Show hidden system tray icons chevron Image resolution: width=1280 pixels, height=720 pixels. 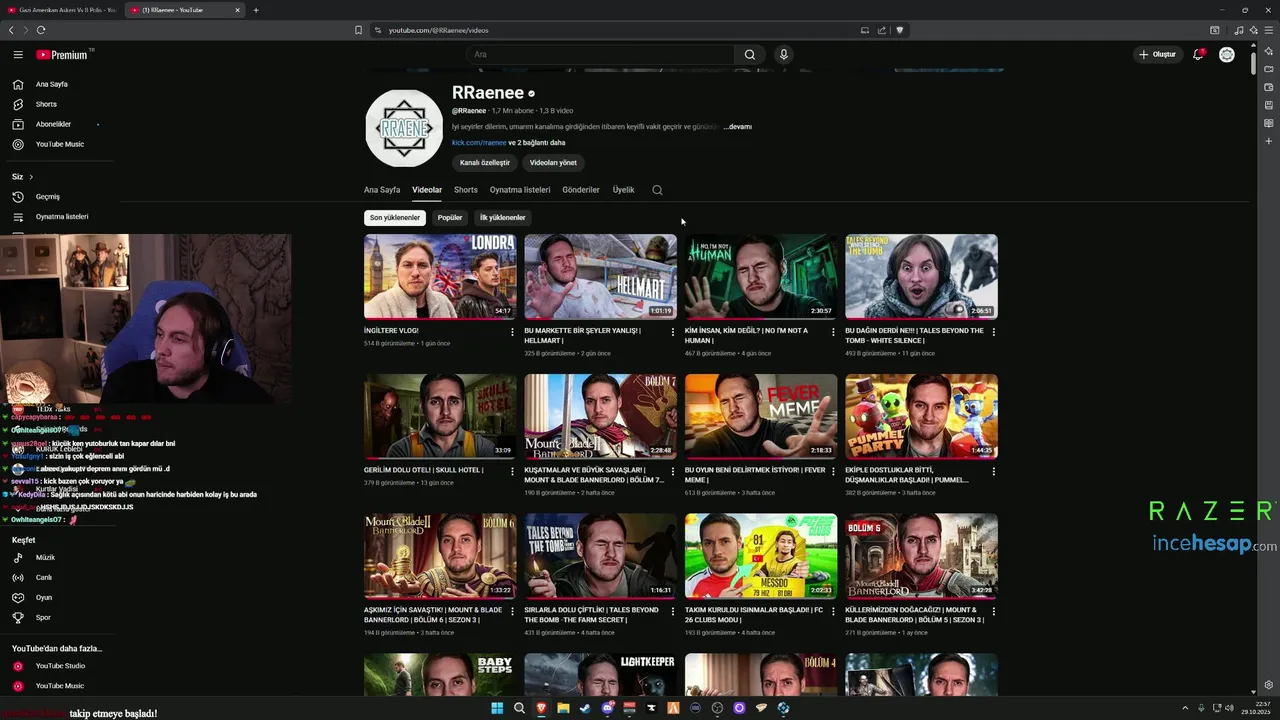point(1185,708)
